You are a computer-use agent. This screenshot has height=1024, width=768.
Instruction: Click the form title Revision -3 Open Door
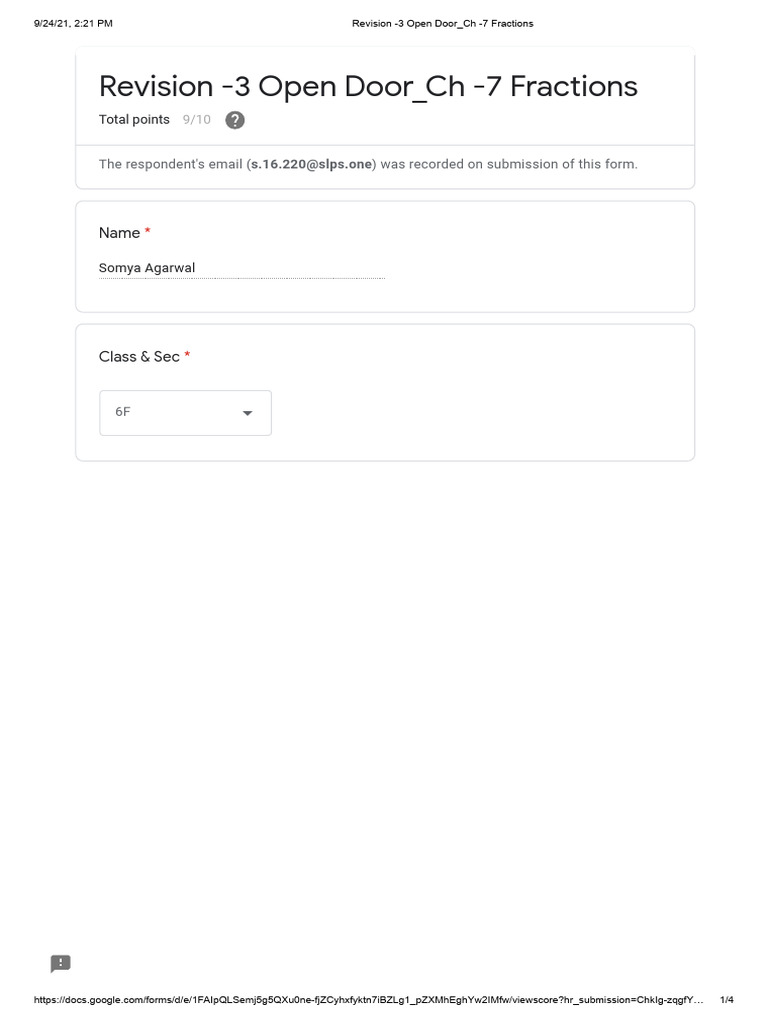(368, 86)
